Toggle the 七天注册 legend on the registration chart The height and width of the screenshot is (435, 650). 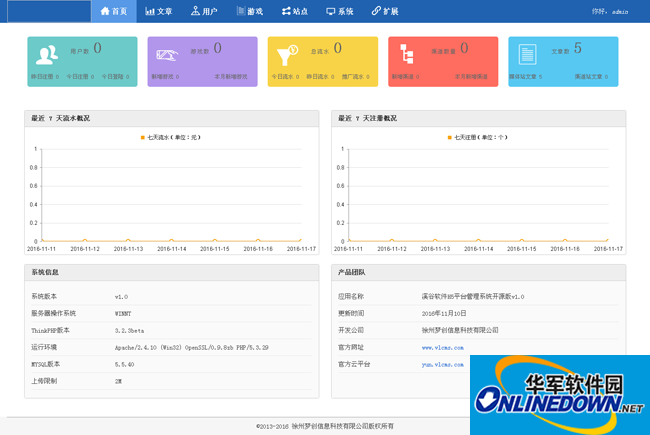[478, 137]
